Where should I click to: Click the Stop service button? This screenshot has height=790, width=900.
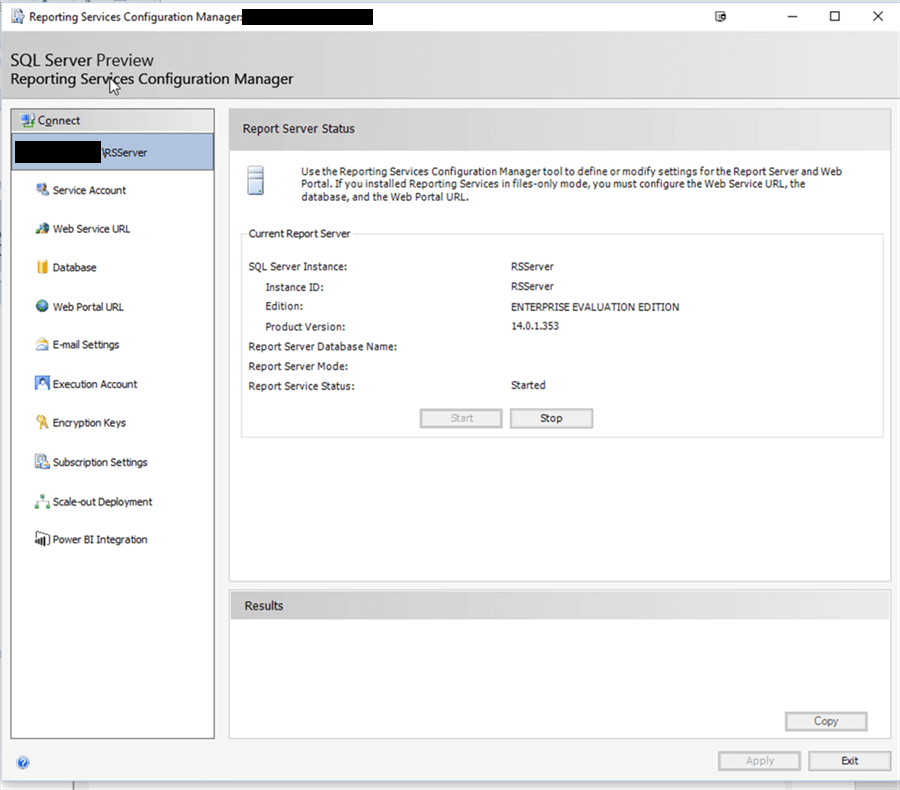pyautogui.click(x=551, y=418)
